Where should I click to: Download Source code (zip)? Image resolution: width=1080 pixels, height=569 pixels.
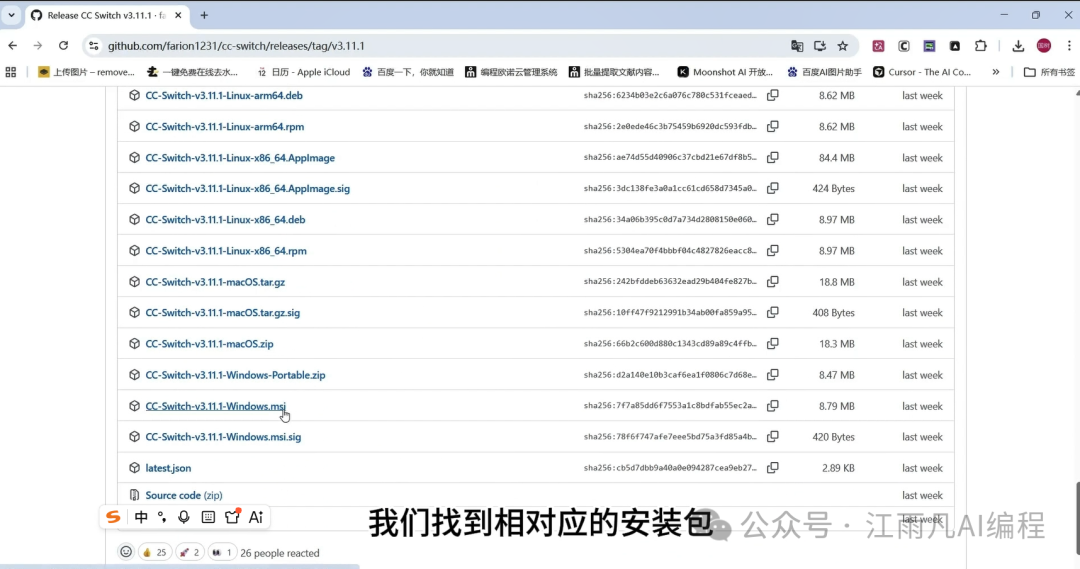tap(183, 495)
